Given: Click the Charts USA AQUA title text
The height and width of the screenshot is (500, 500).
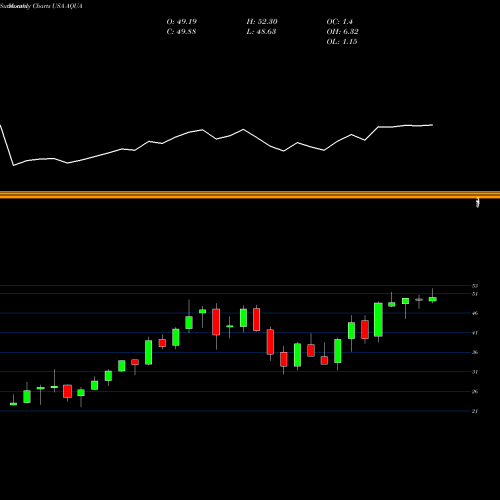Looking at the screenshot, I should 58,6.
